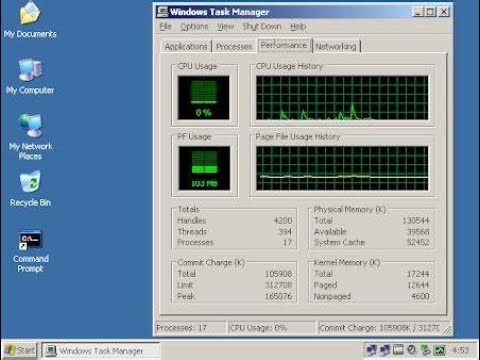The height and width of the screenshot is (360, 480).
Task: Click the Threads value 394
Action: click(x=285, y=231)
